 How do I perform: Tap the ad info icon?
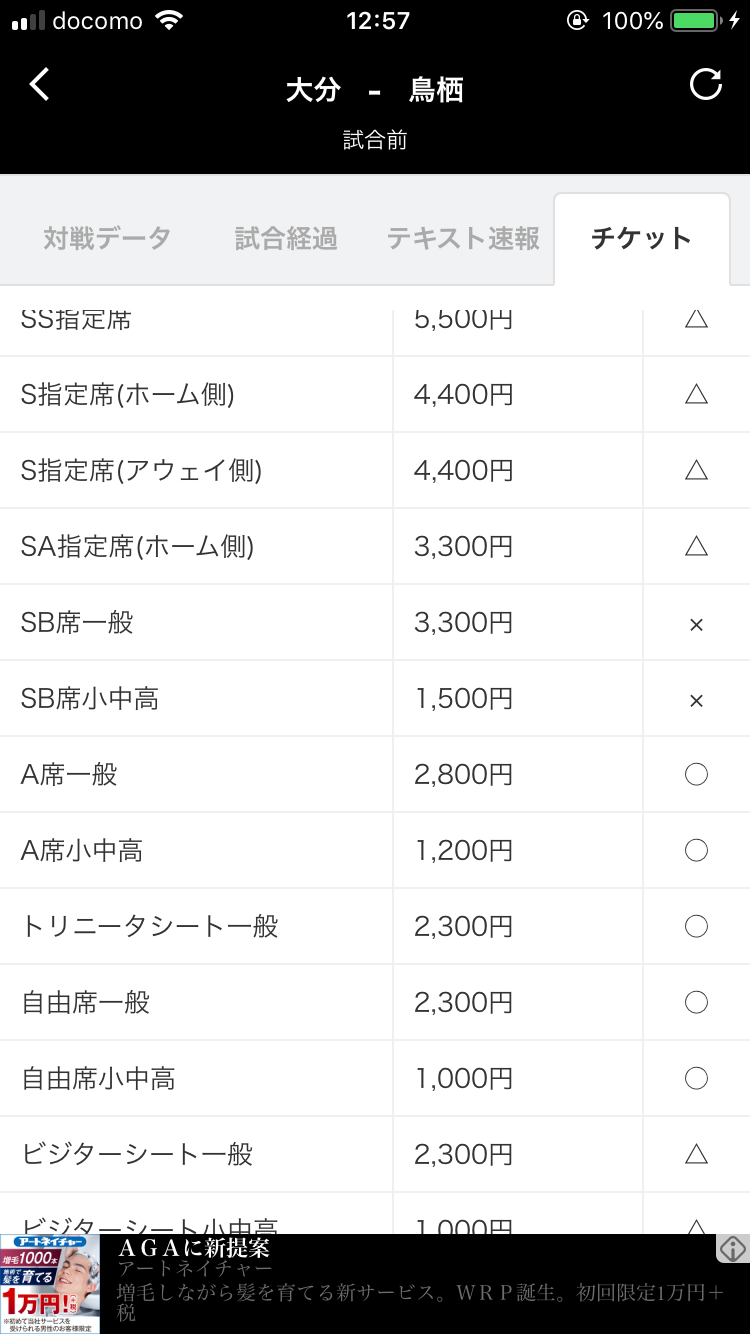(x=733, y=1248)
